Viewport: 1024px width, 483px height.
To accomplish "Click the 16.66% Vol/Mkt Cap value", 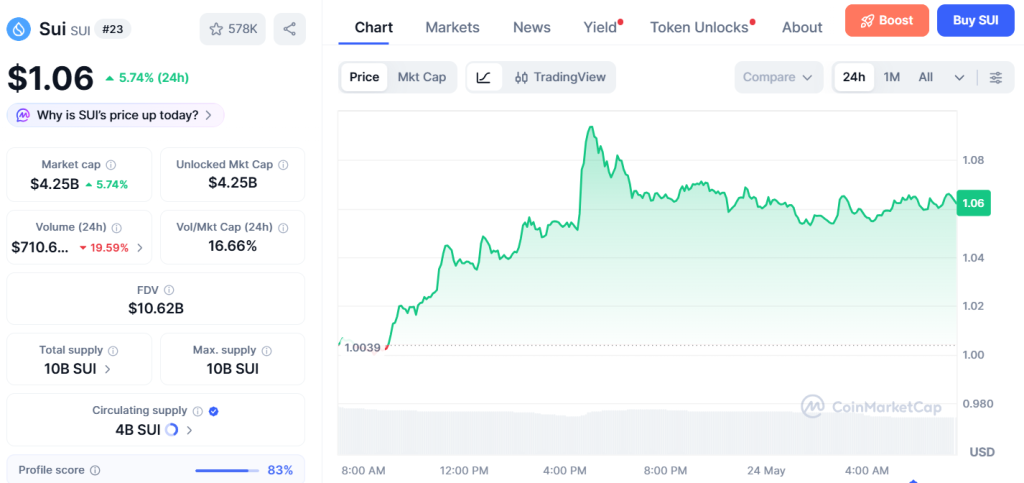I will coord(232,246).
